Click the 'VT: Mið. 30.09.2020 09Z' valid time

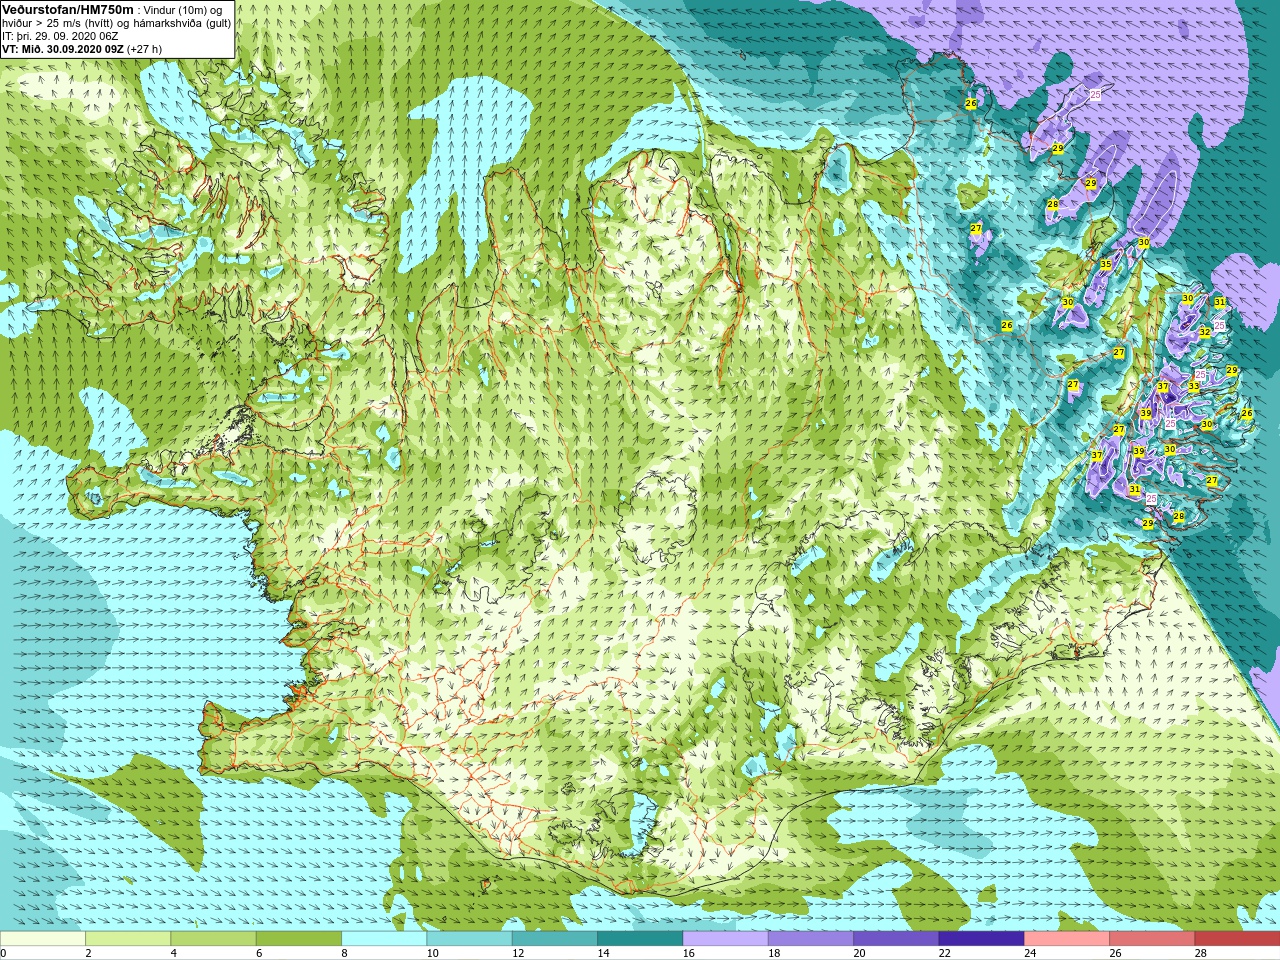tap(63, 49)
